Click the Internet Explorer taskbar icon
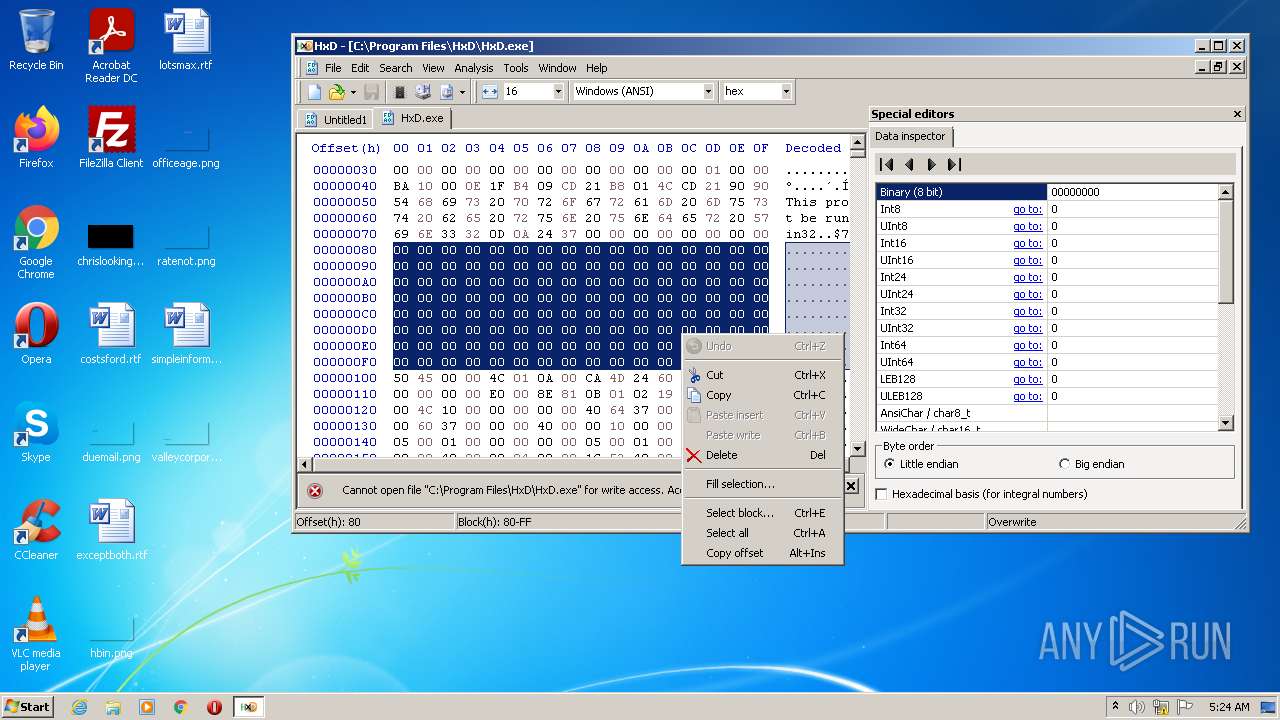 click(79, 707)
